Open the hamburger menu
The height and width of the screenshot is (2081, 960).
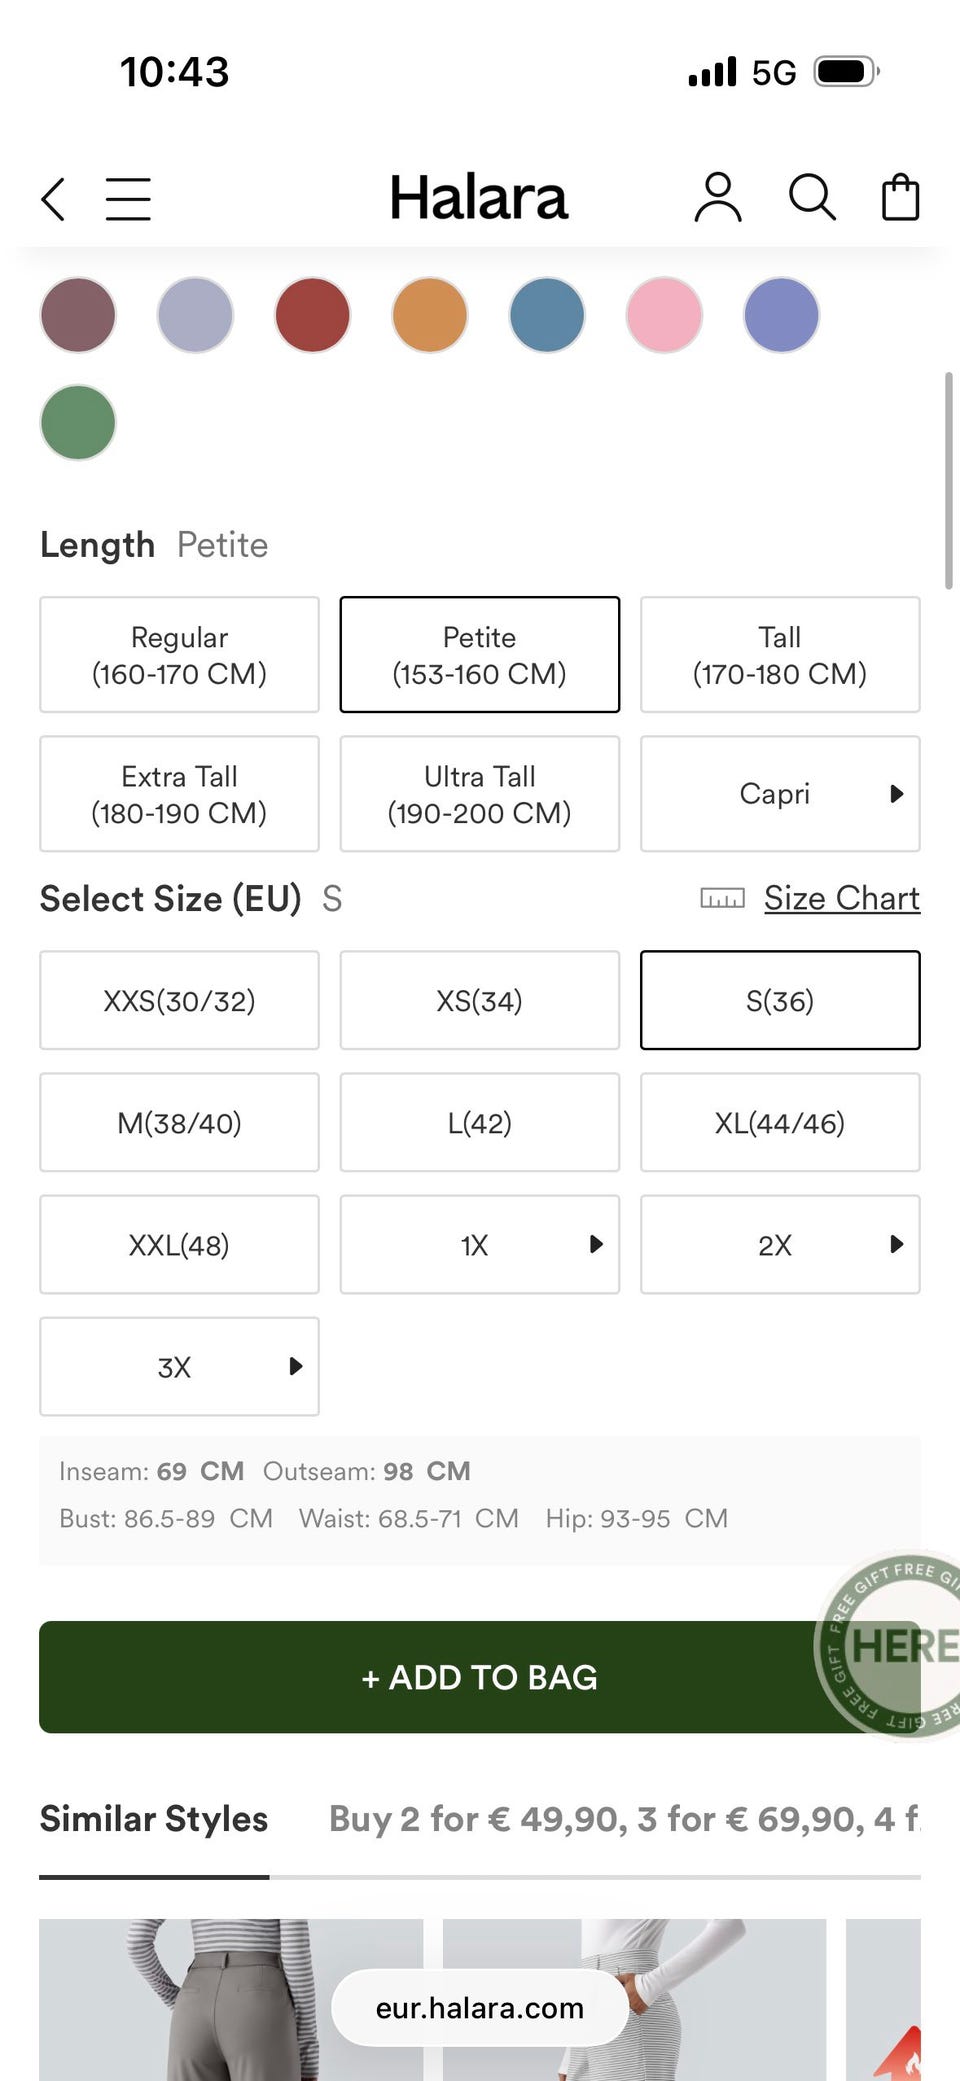(x=128, y=198)
